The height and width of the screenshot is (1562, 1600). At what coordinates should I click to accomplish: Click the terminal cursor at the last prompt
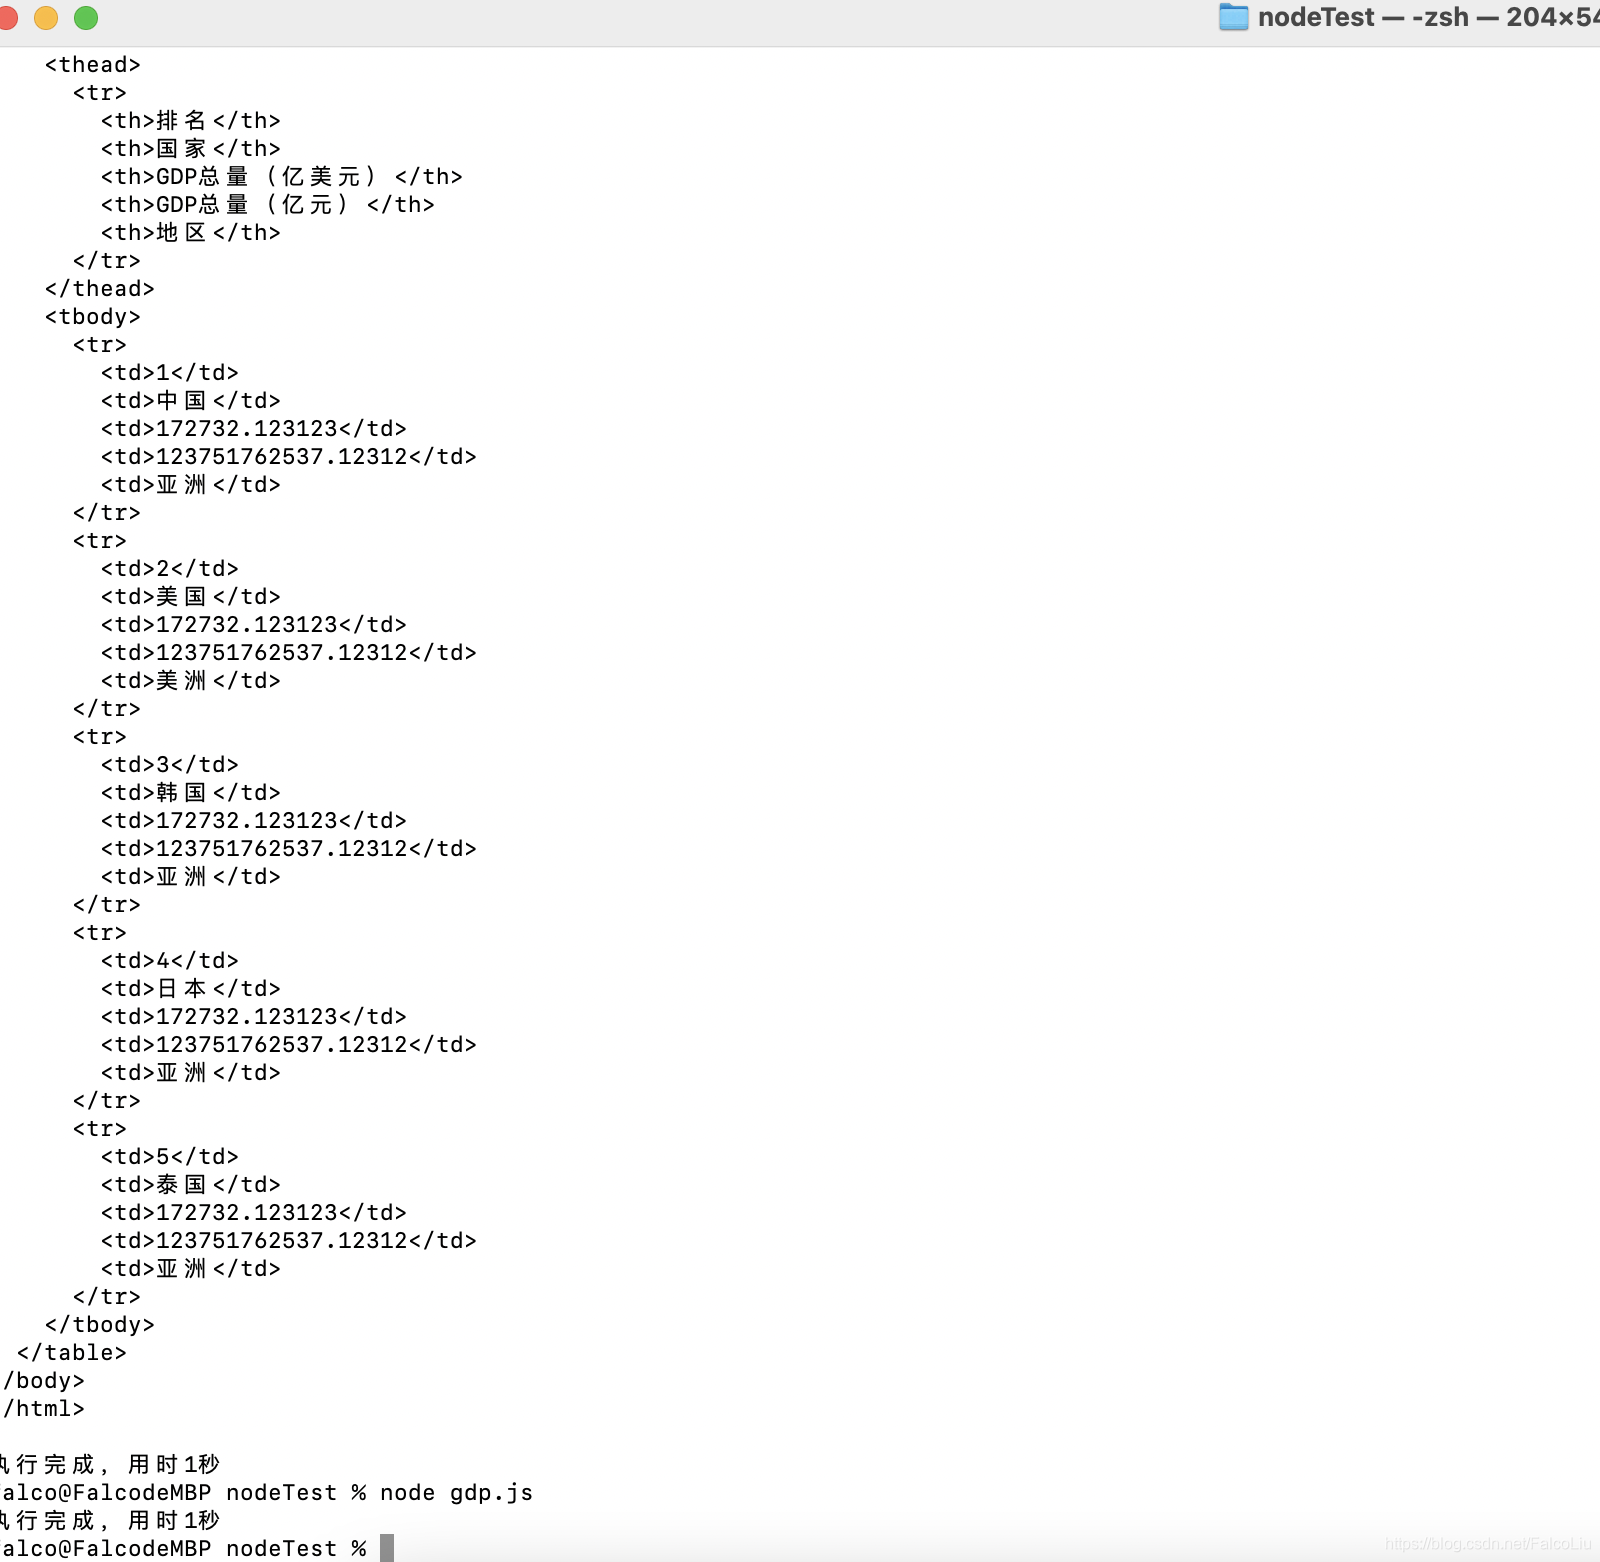(387, 1548)
